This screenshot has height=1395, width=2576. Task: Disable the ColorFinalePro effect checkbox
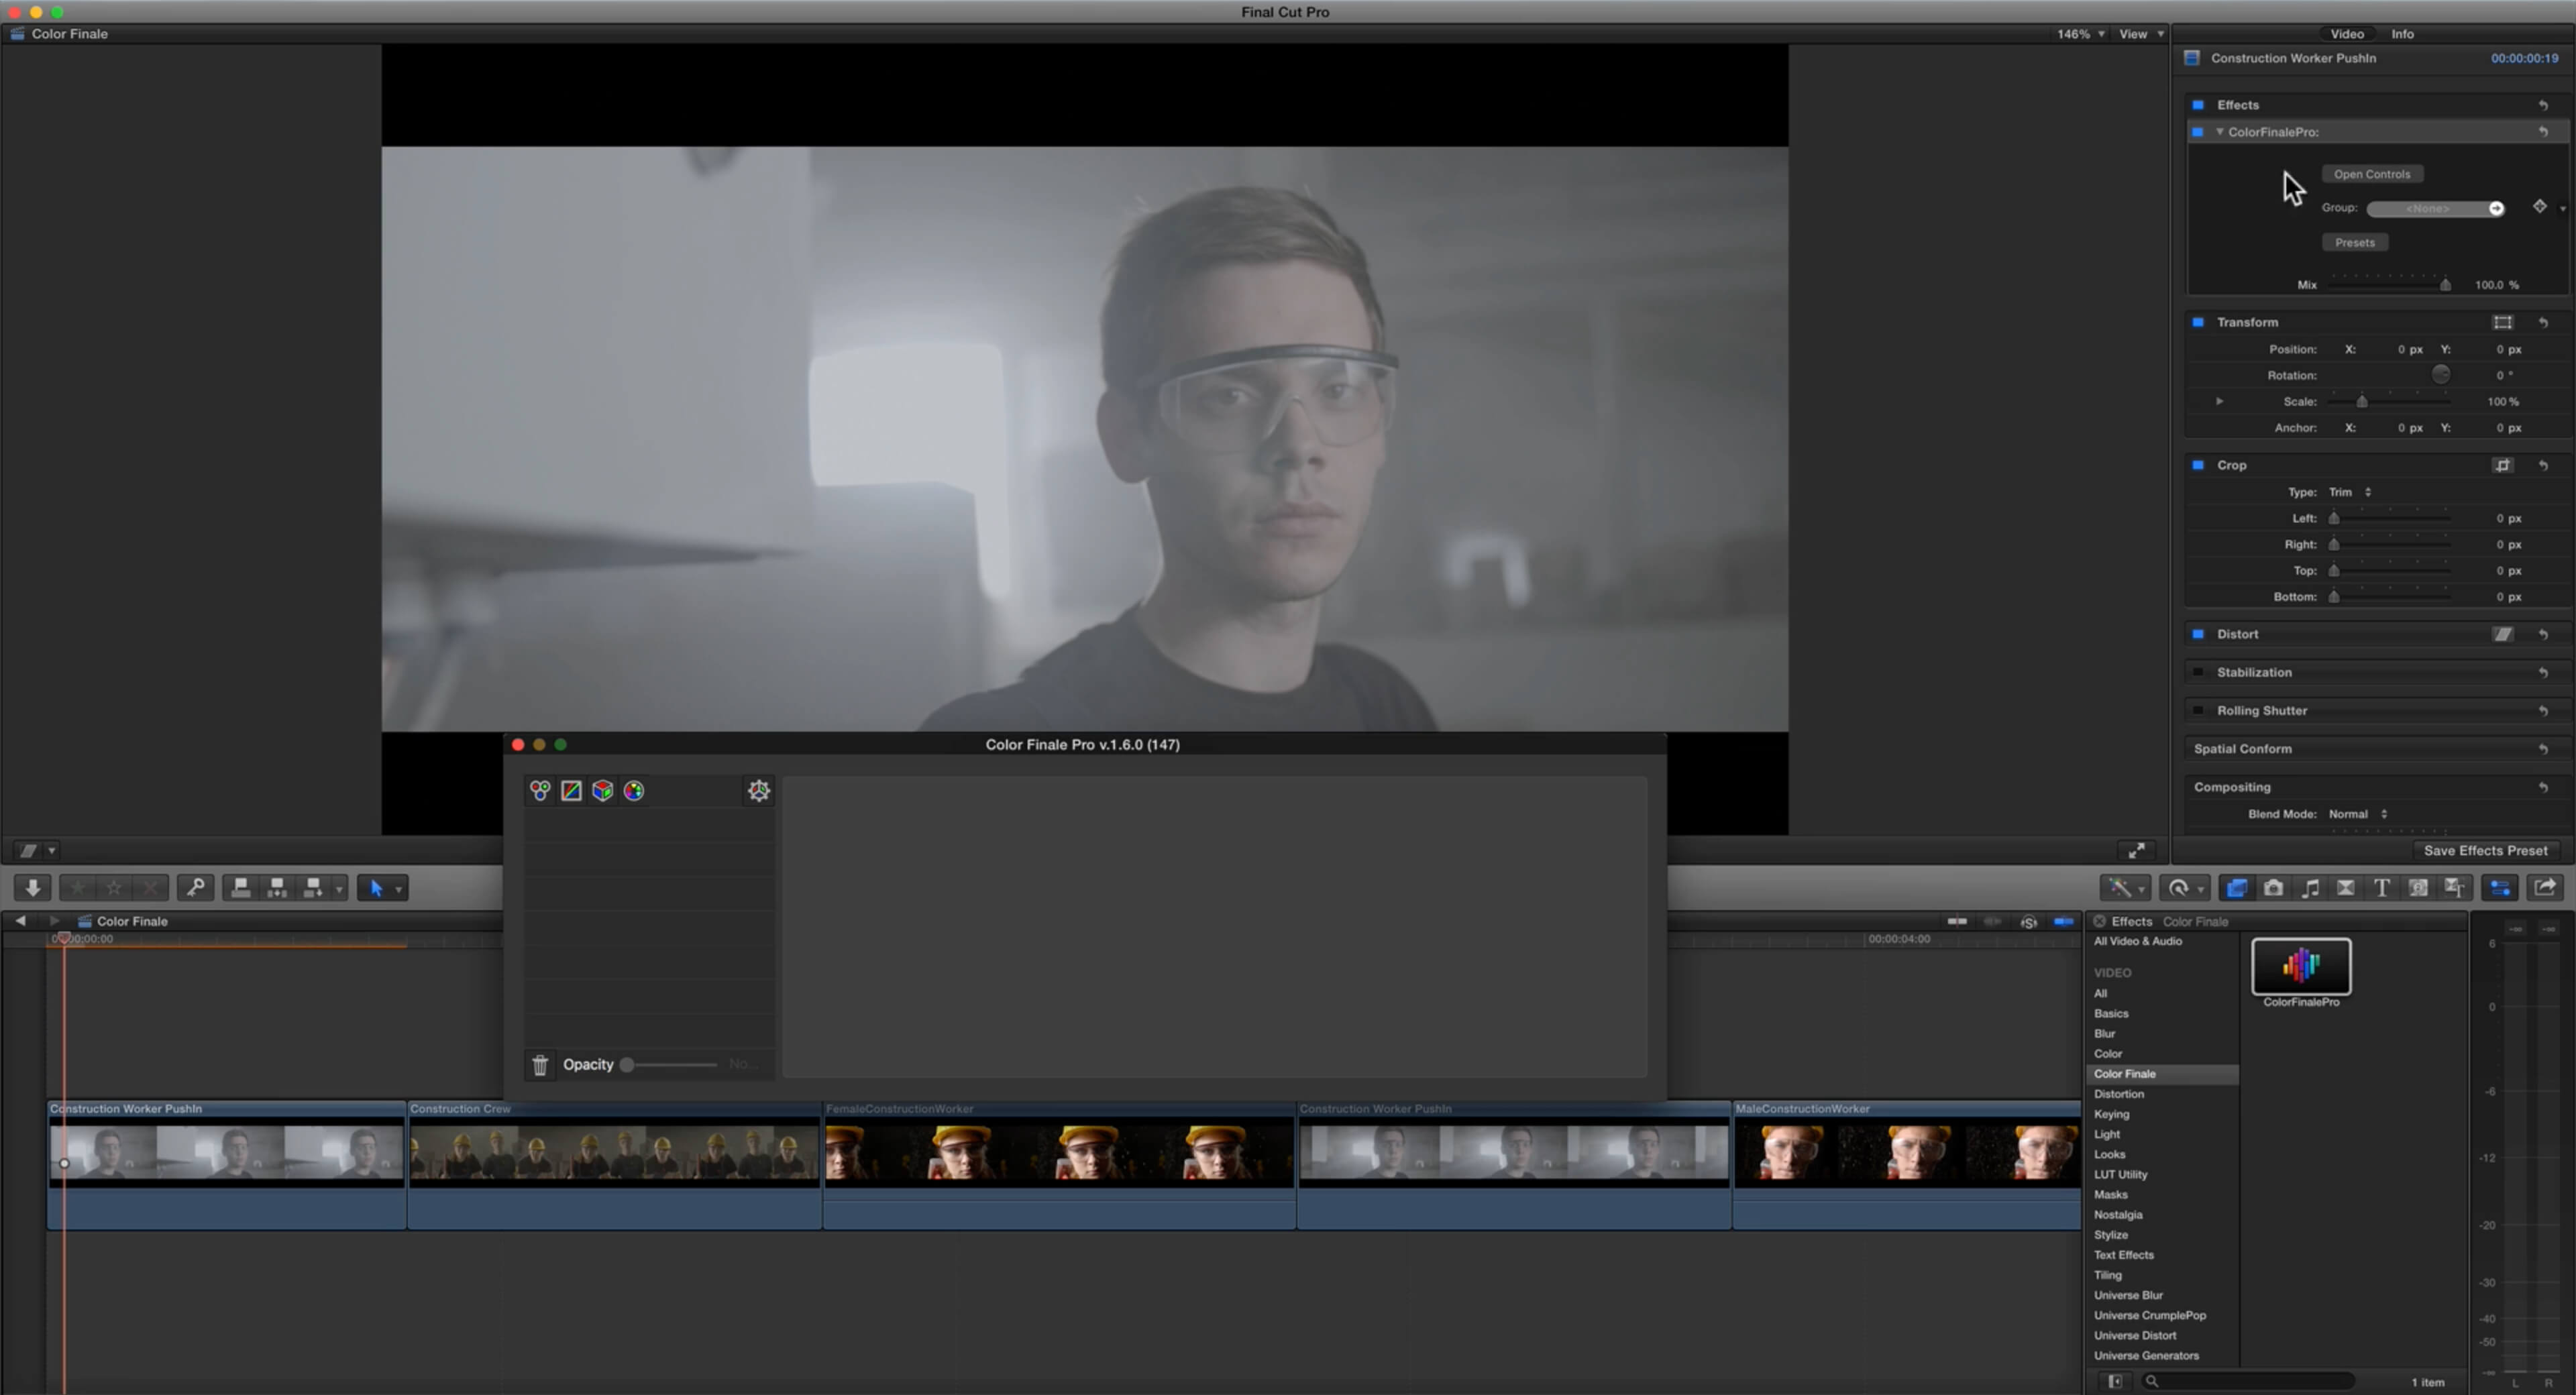click(2198, 132)
